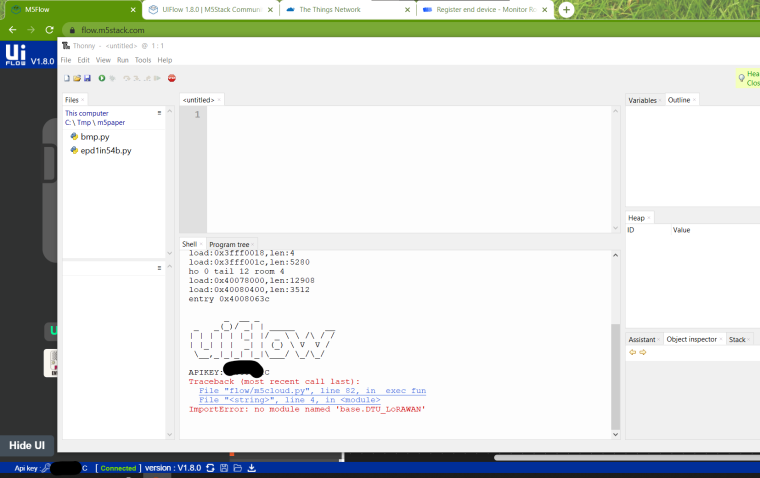Click the refresh icon in UIFlow status bar
This screenshot has width=760, height=478.
210,468
